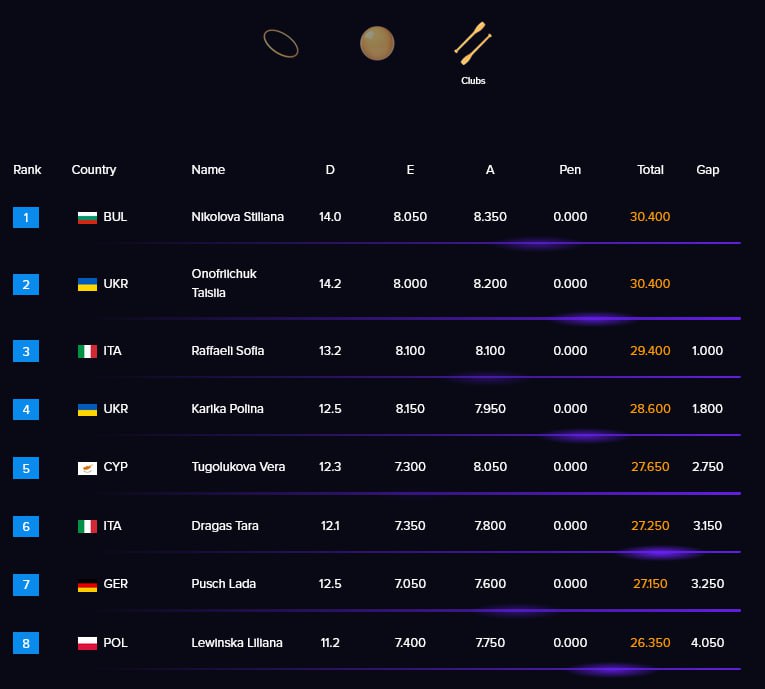Click Bulgaria flag next to BUL

pos(87,217)
